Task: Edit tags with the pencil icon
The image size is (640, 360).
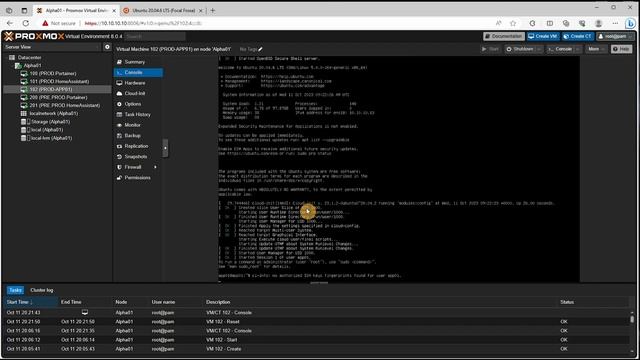Action: [x=260, y=49]
